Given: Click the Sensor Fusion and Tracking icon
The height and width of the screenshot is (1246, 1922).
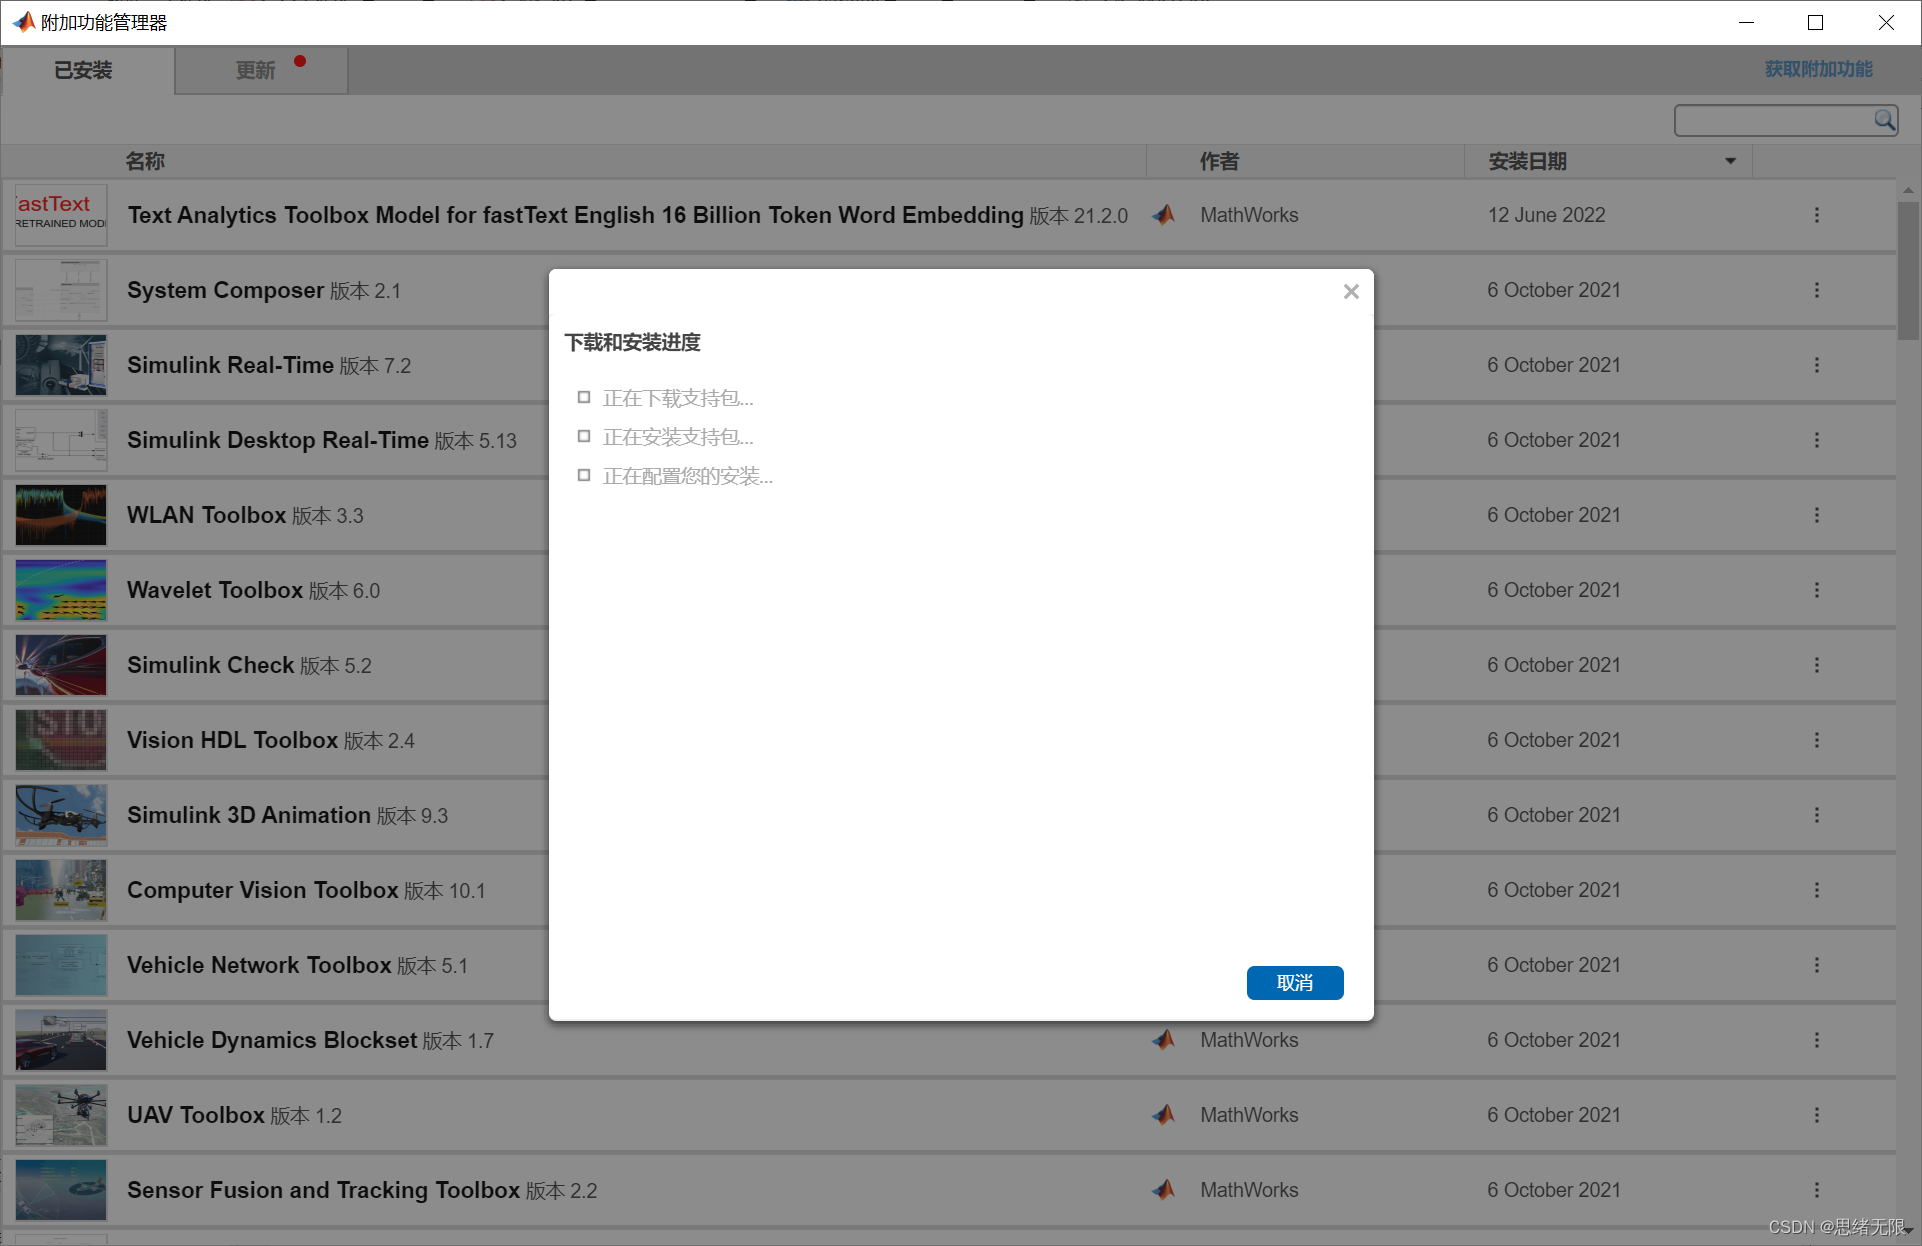Looking at the screenshot, I should (59, 1191).
